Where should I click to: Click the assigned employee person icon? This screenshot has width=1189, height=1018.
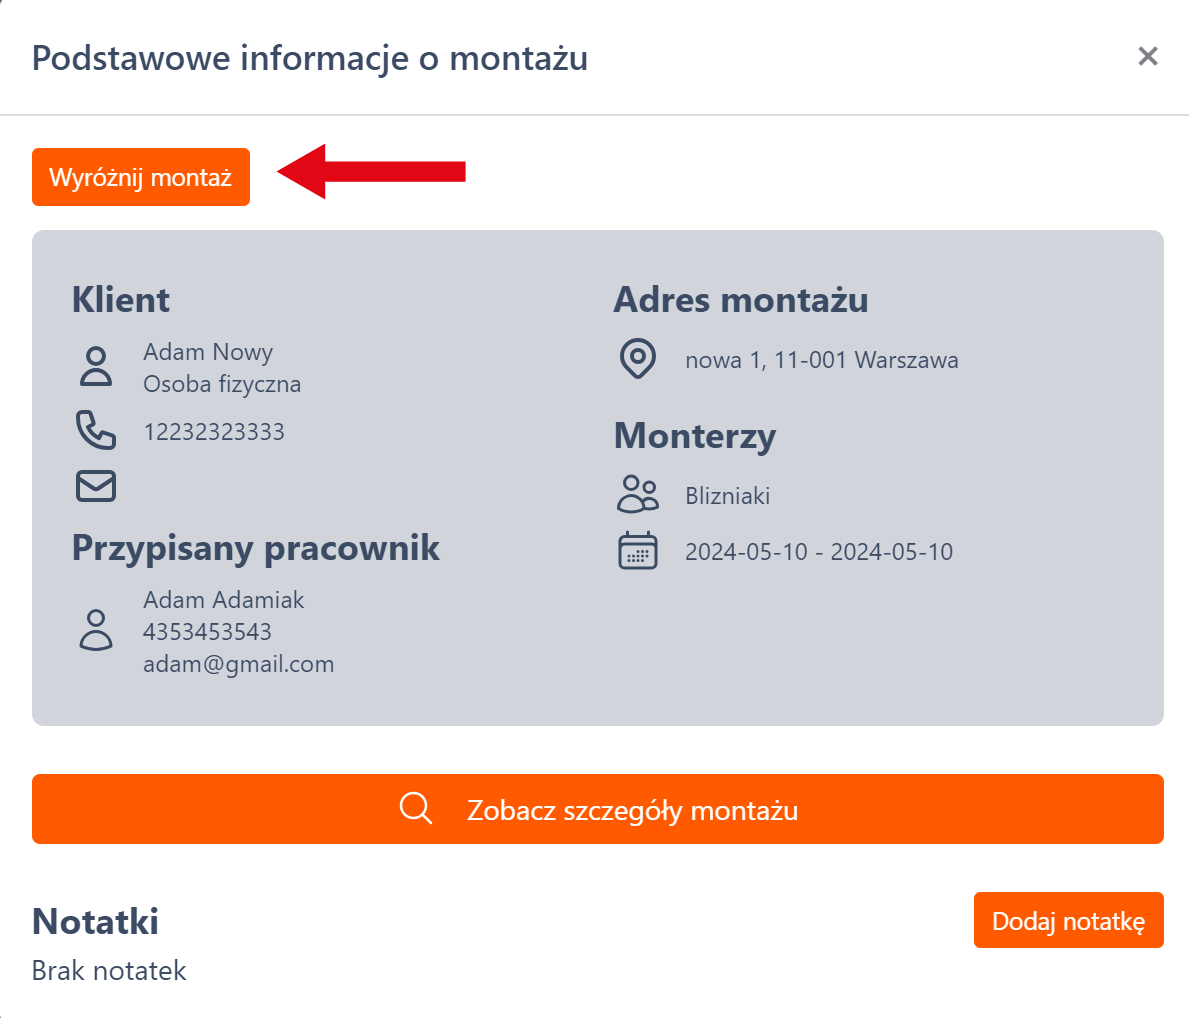[96, 631]
